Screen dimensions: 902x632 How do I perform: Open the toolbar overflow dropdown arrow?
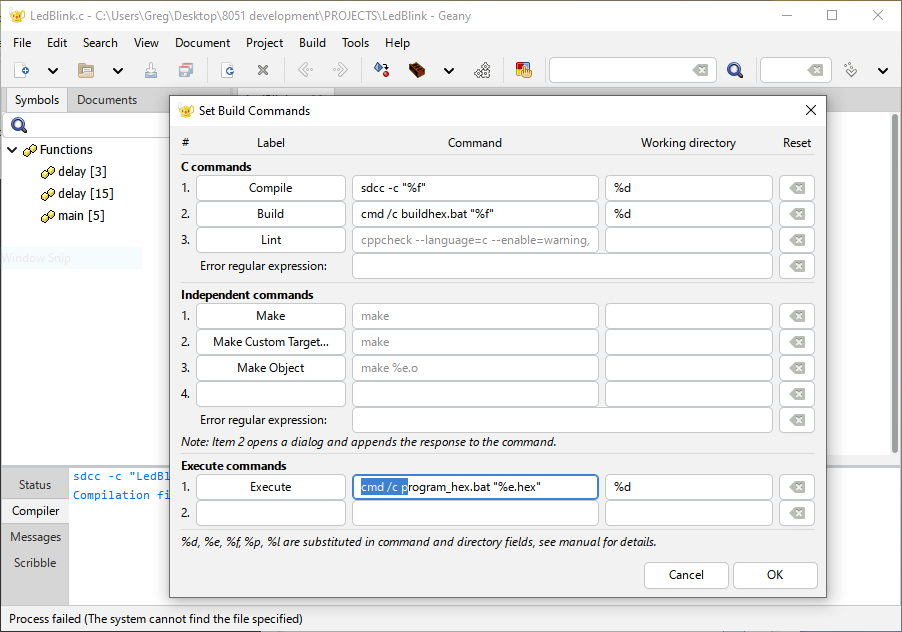[x=882, y=71]
